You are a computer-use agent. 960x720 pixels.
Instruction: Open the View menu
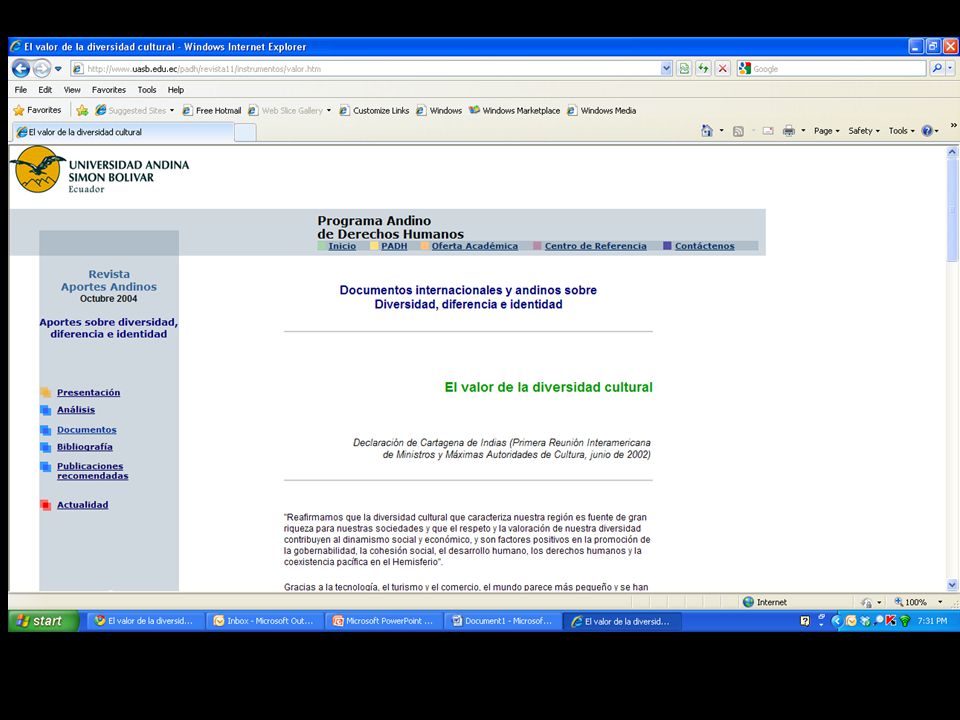[x=72, y=89]
